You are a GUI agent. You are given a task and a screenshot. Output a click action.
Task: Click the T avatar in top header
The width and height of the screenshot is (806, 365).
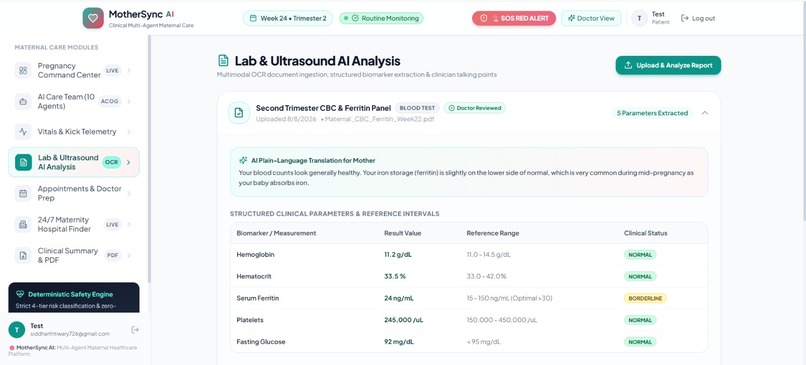click(x=639, y=18)
